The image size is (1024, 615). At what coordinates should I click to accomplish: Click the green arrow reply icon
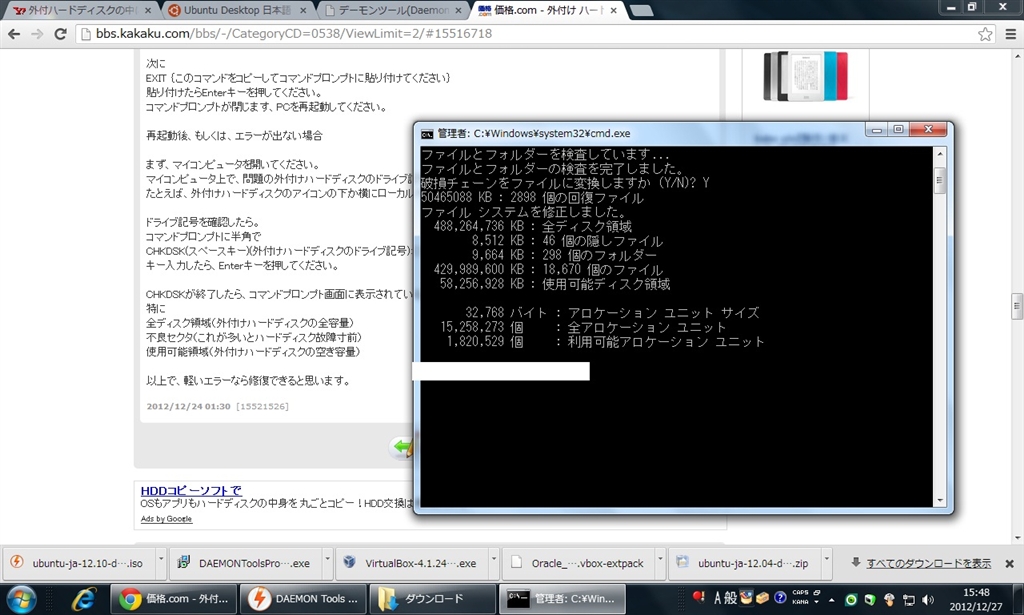point(402,447)
